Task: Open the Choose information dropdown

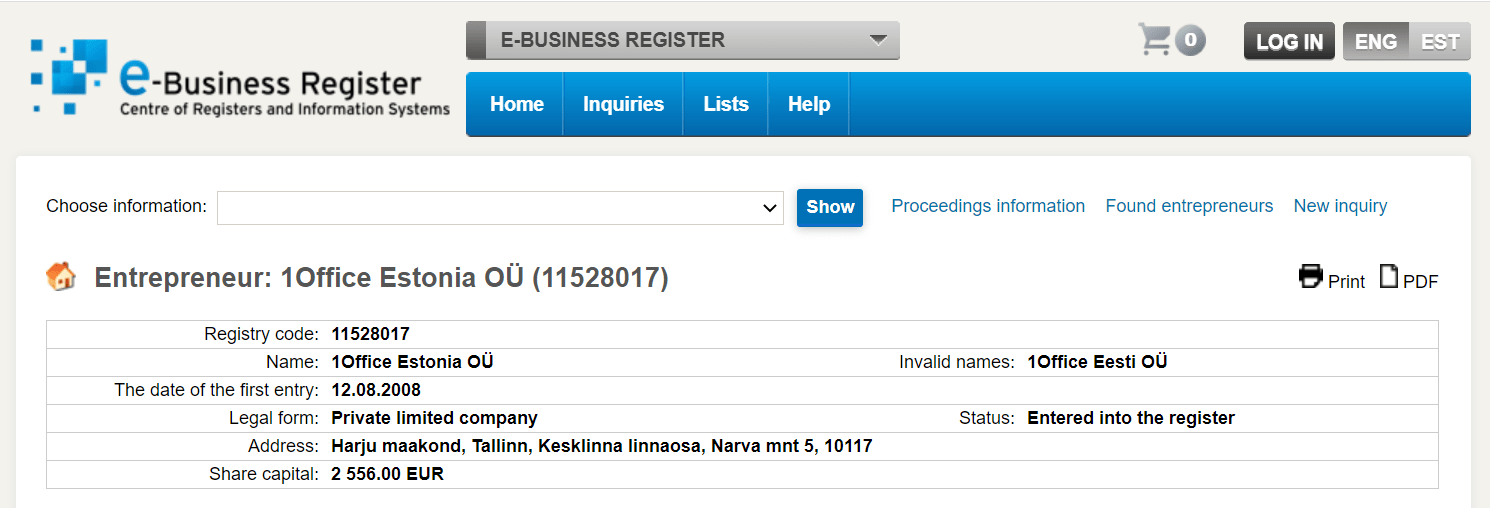Action: pyautogui.click(x=500, y=208)
